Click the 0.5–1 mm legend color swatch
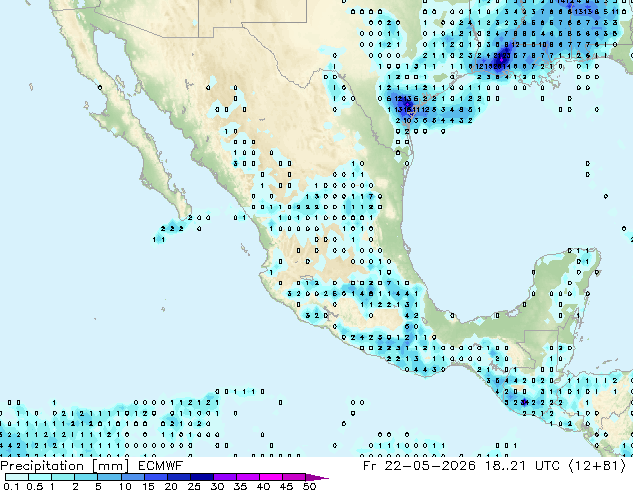The height and width of the screenshot is (490, 634). pyautogui.click(x=40, y=477)
